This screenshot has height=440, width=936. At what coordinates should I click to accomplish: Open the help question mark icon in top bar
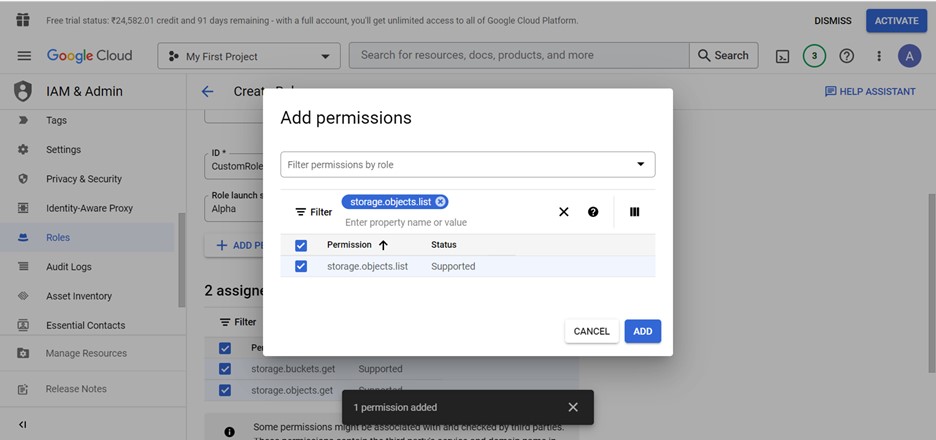point(847,56)
